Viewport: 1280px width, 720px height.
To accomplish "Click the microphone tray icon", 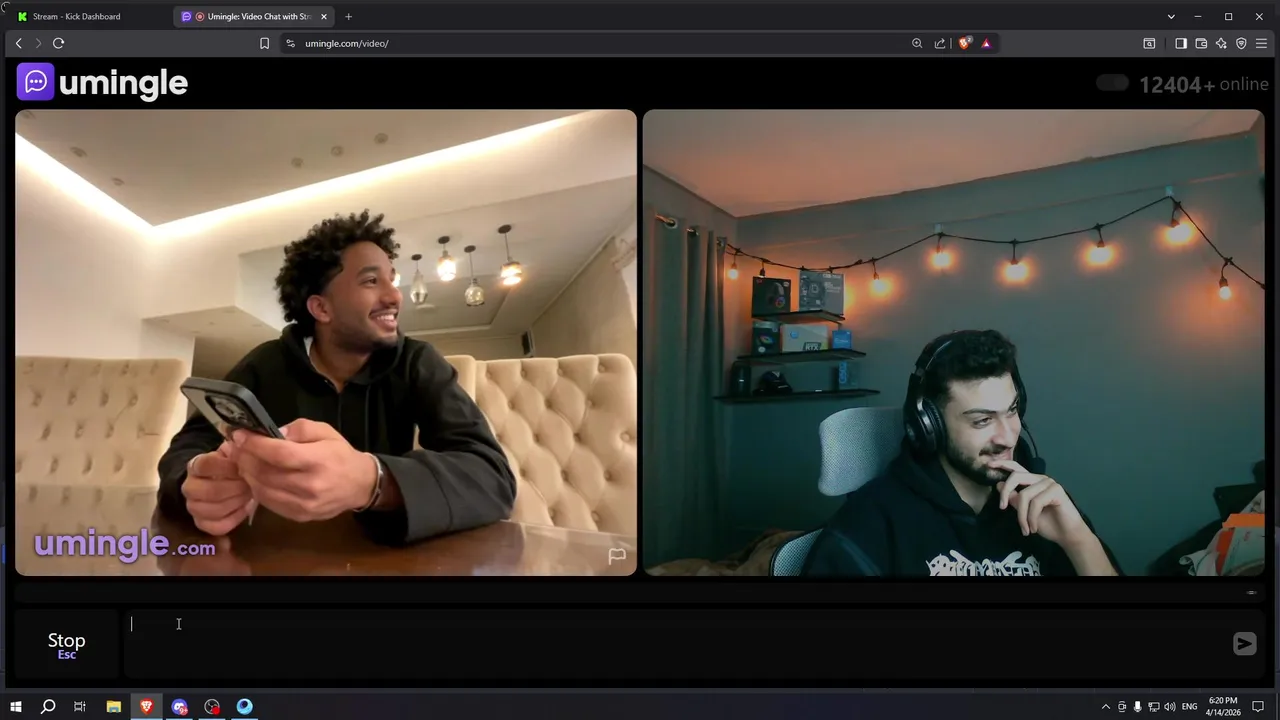I will tap(1137, 707).
